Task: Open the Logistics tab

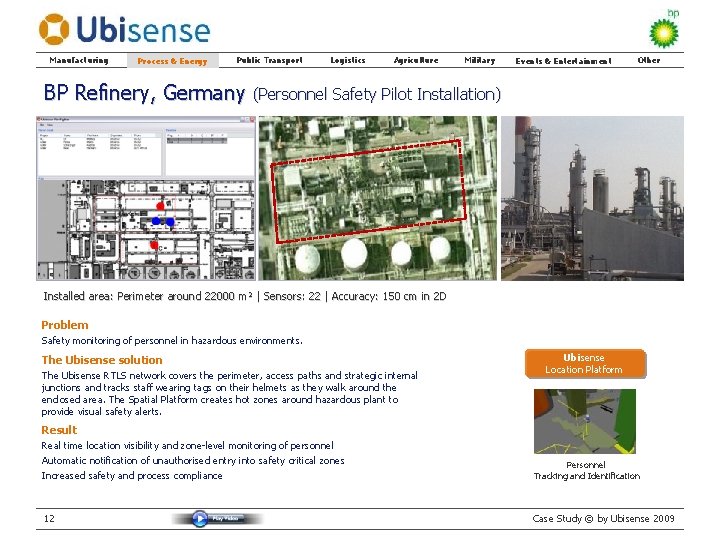Action: (x=348, y=60)
